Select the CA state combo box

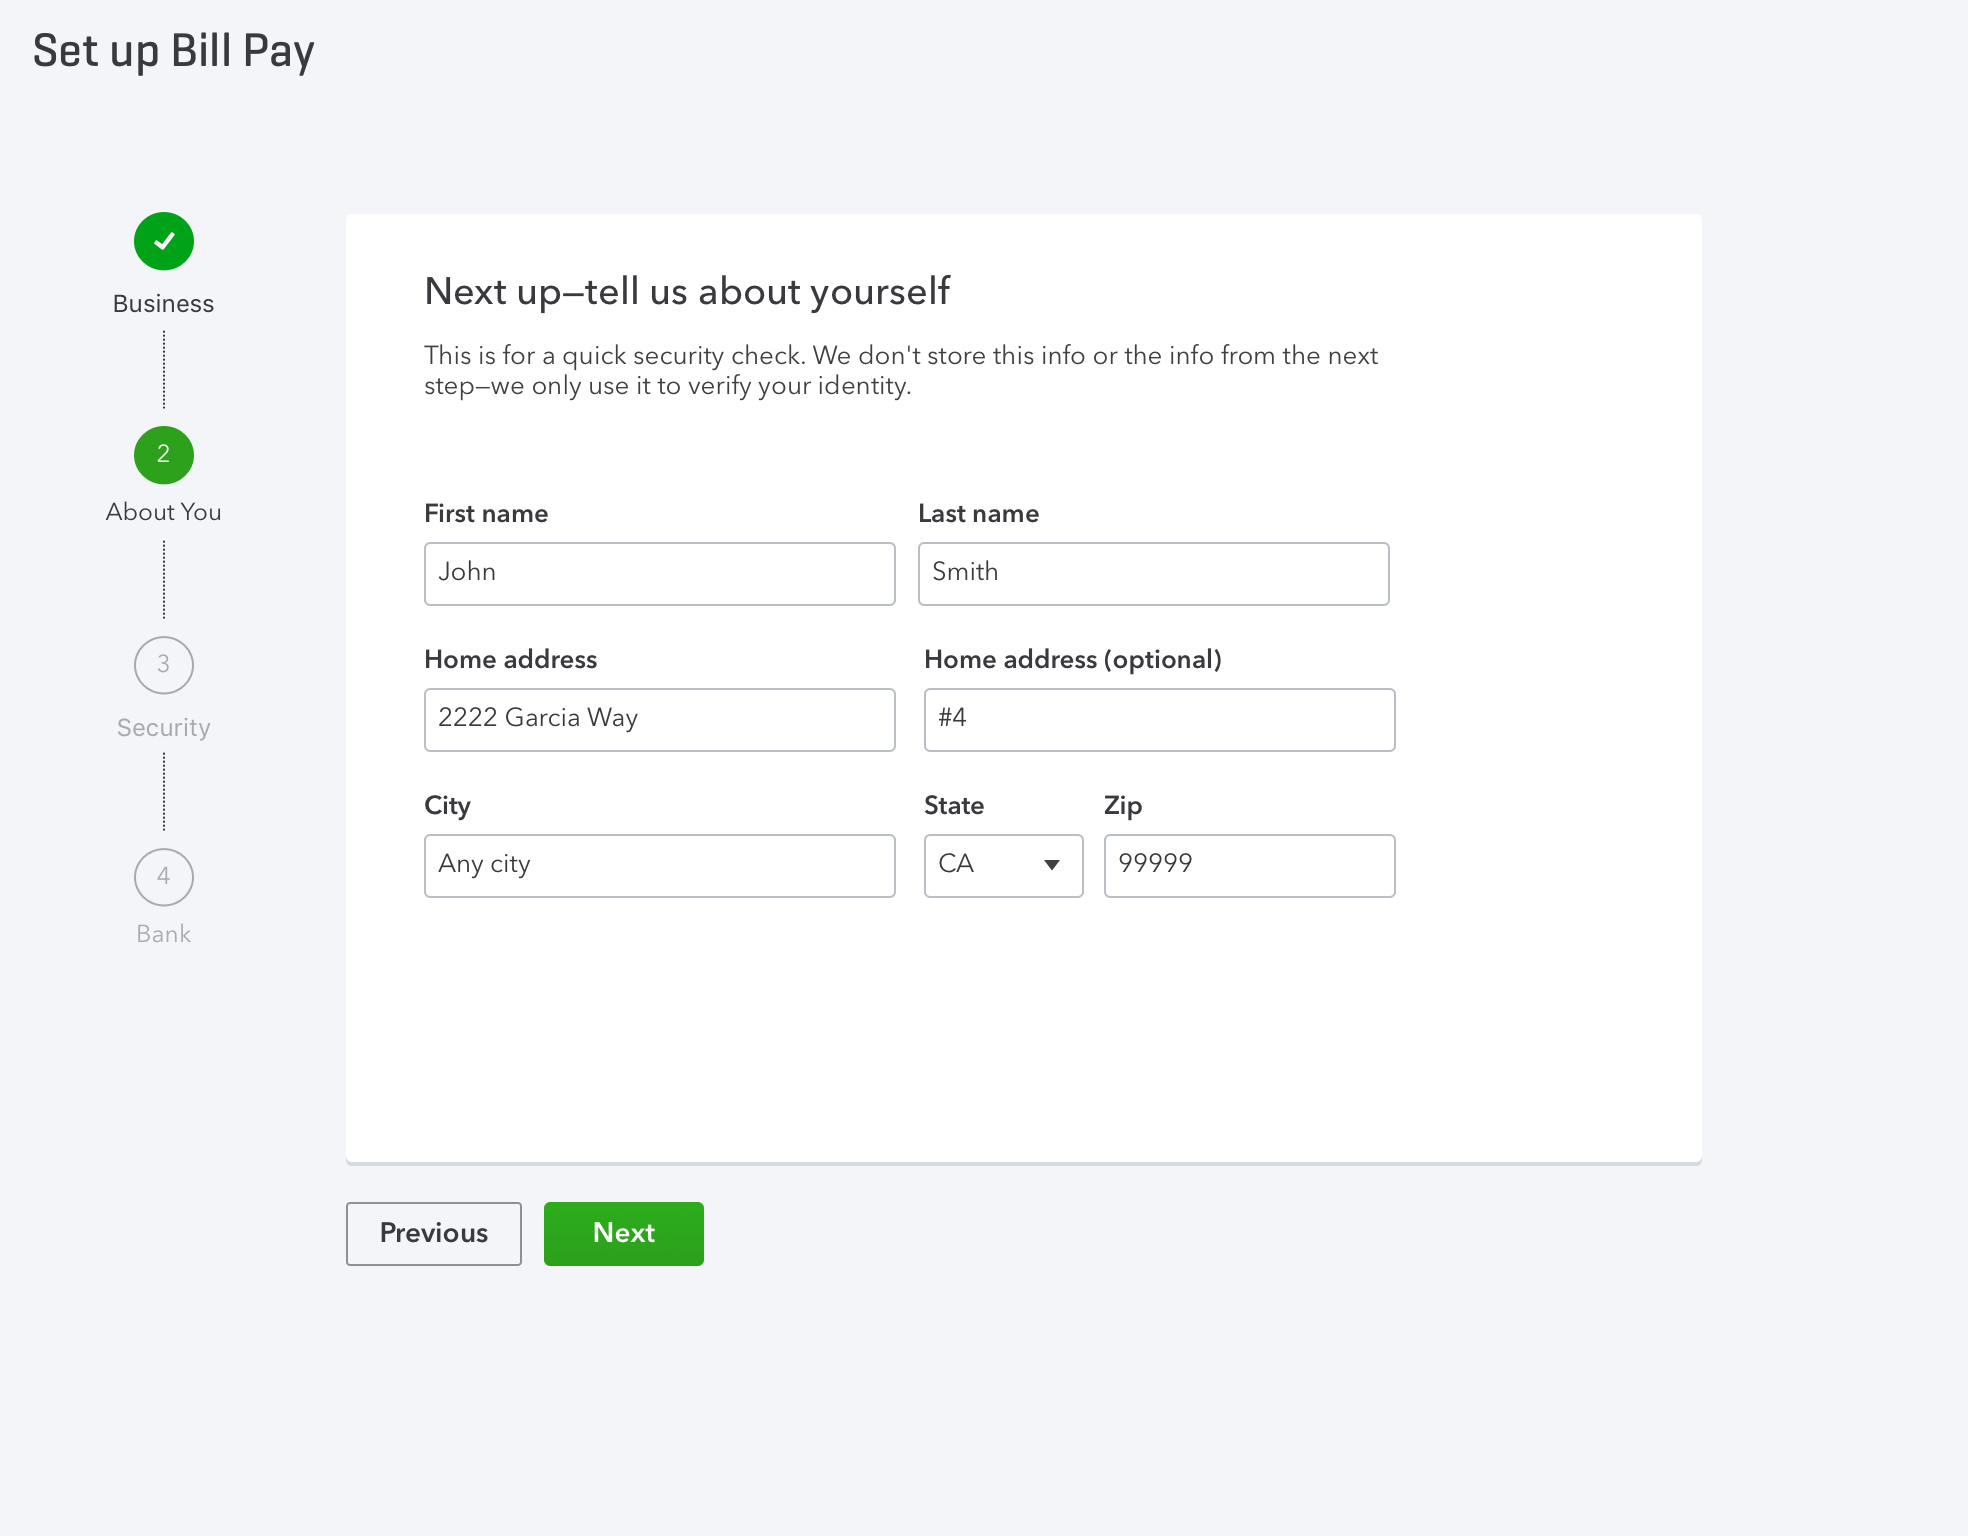[1004, 866]
